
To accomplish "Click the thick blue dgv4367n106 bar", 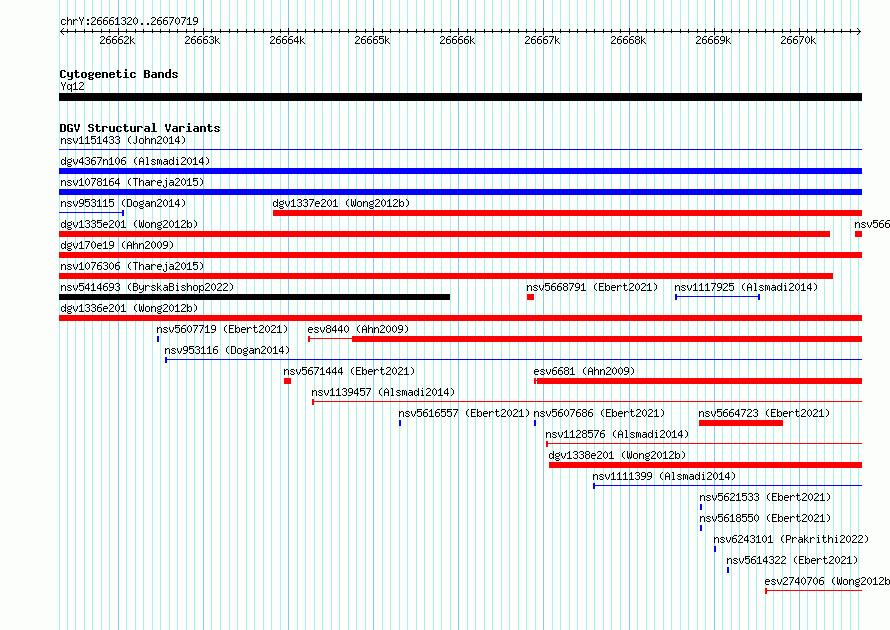I will (460, 171).
